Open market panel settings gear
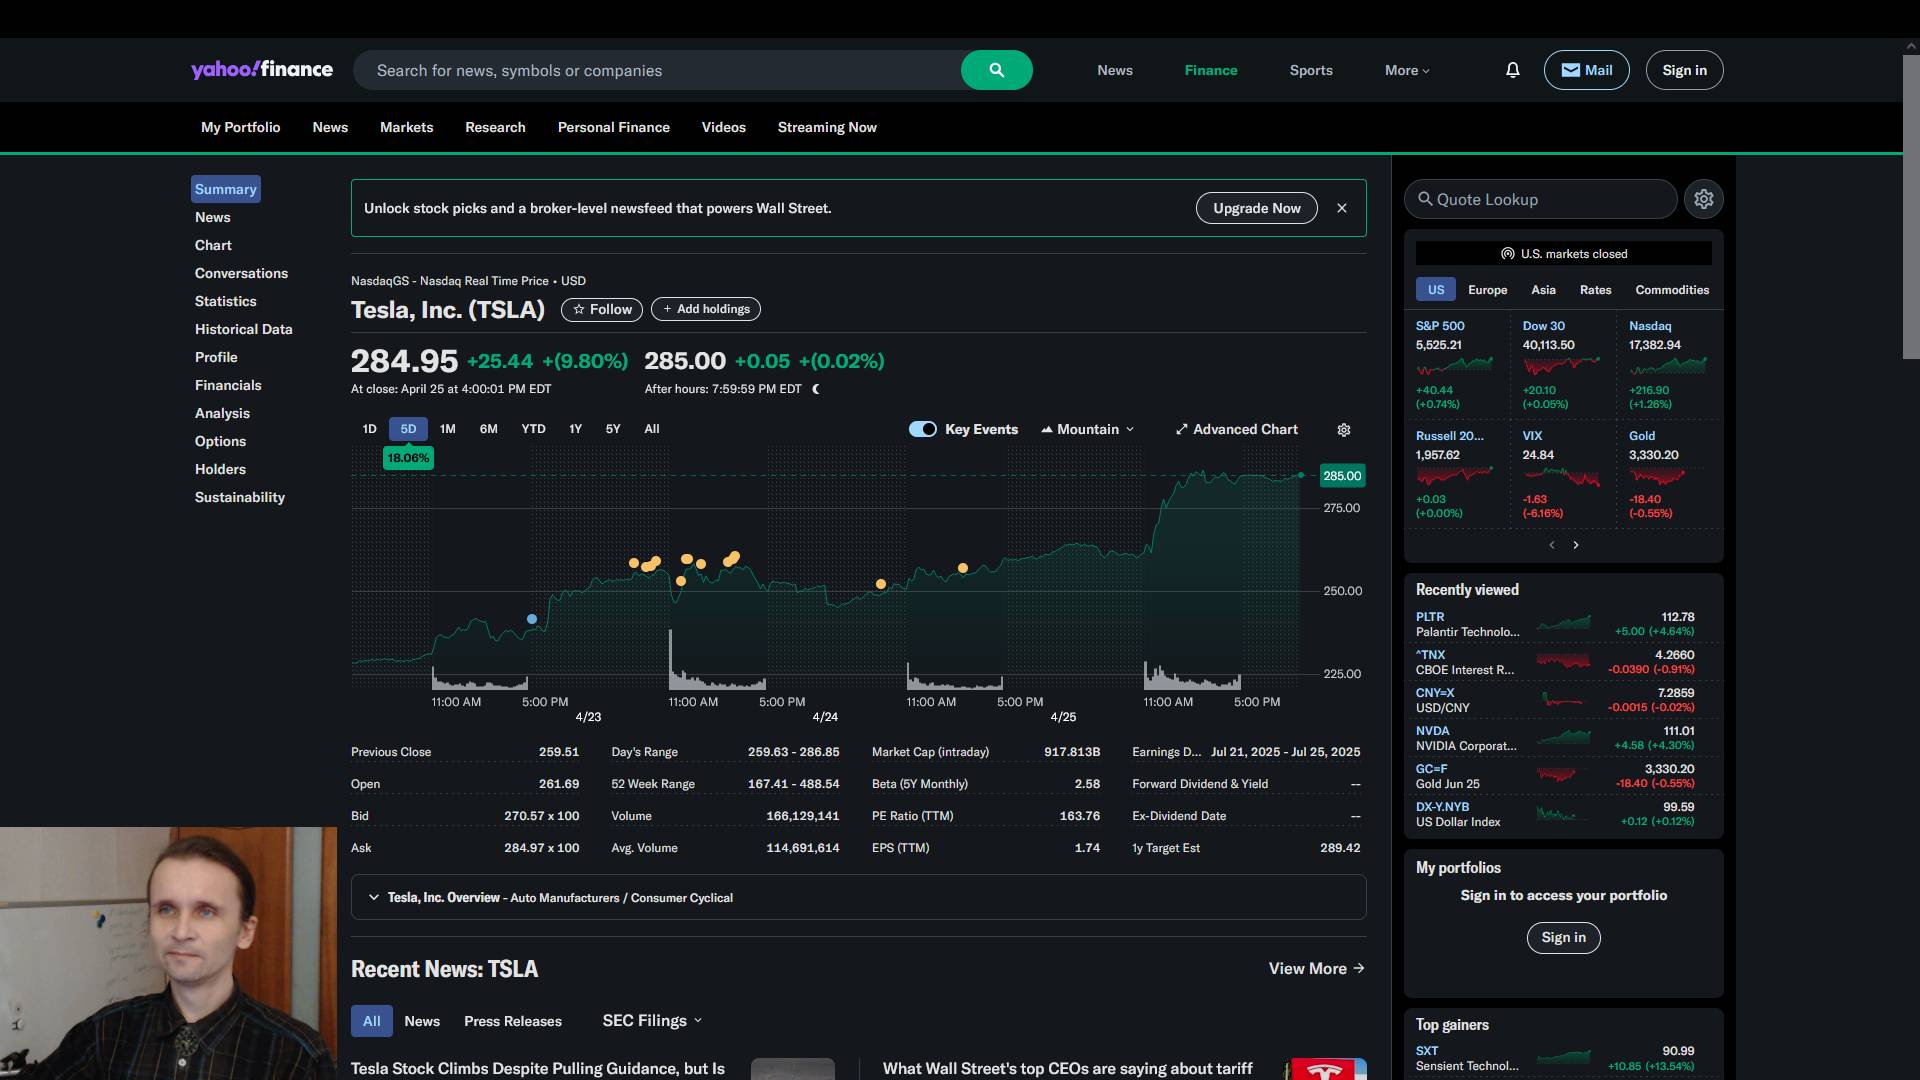The width and height of the screenshot is (1920, 1080). click(x=1704, y=199)
